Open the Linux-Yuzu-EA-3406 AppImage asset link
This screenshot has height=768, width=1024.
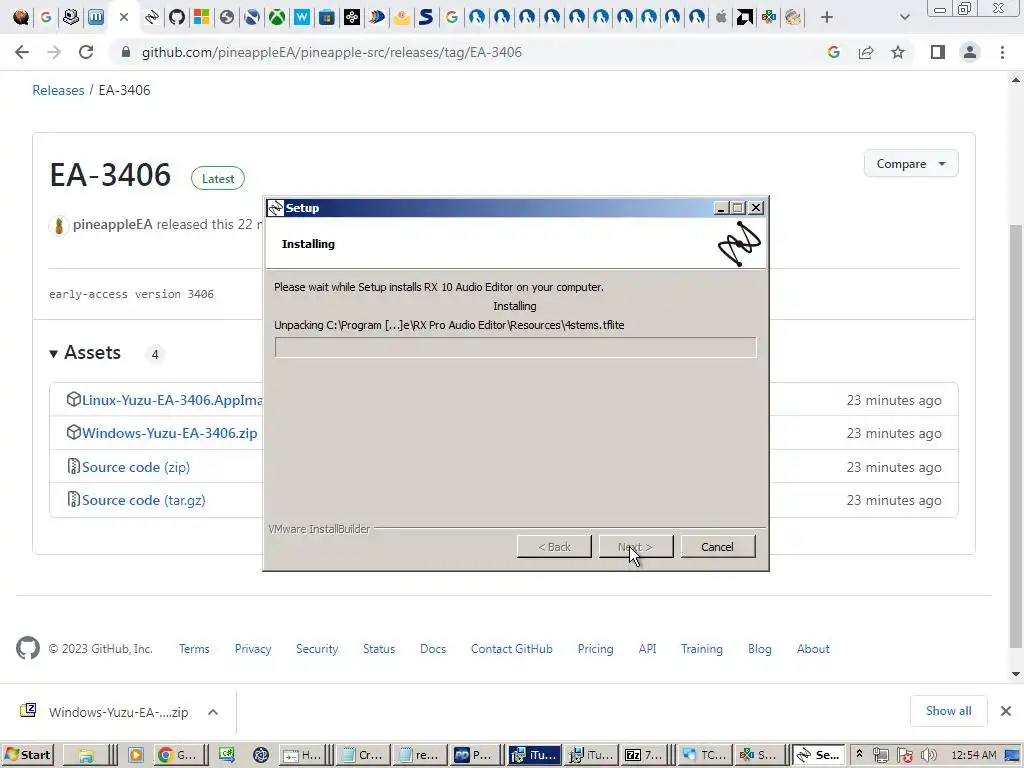(172, 400)
